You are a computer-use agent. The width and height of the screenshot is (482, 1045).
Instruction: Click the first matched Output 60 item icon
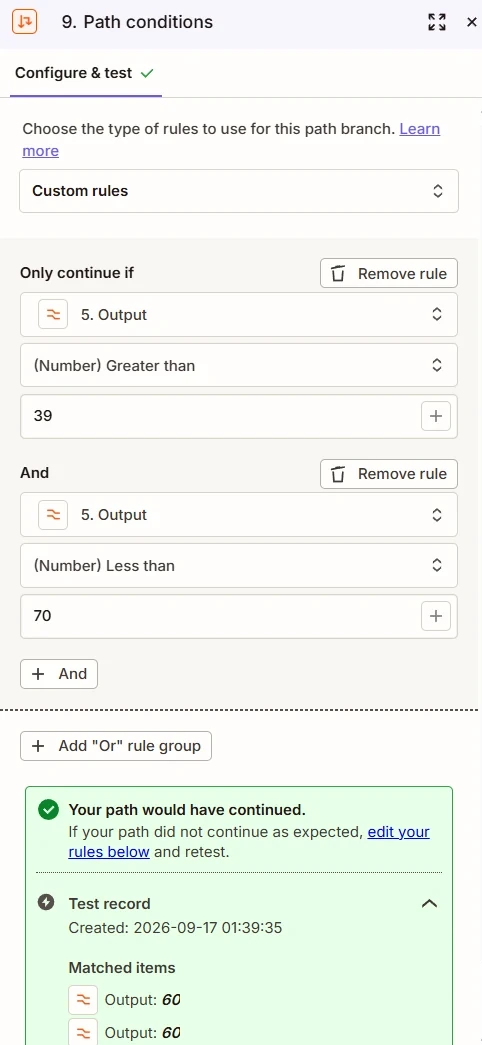pos(83,1000)
